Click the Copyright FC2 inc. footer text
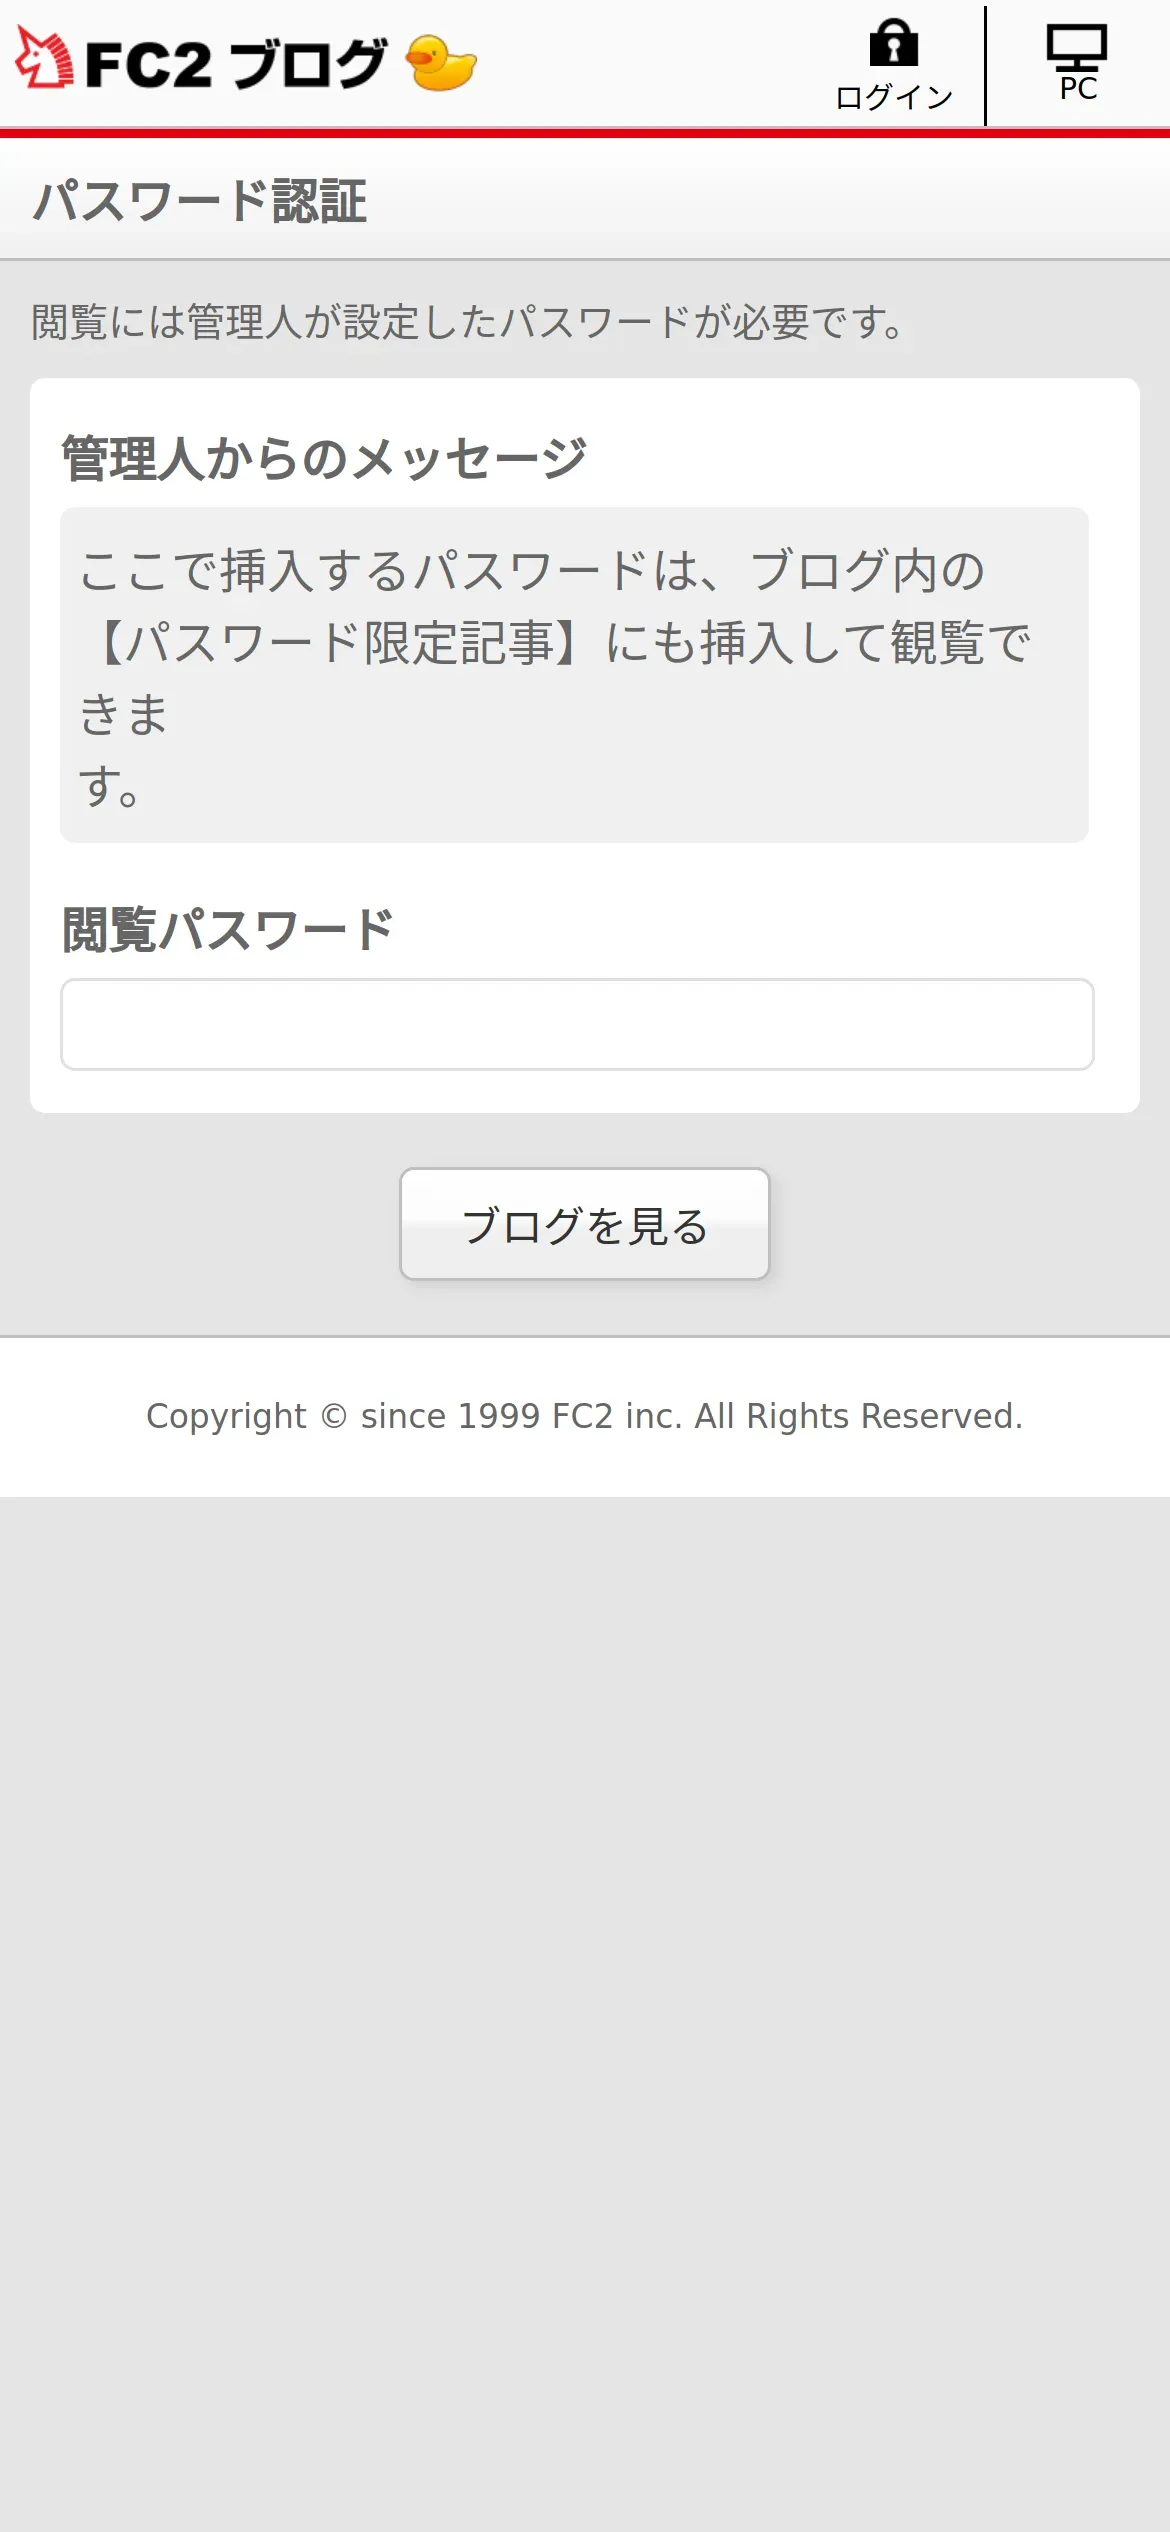This screenshot has height=2532, width=1170. click(x=585, y=1416)
